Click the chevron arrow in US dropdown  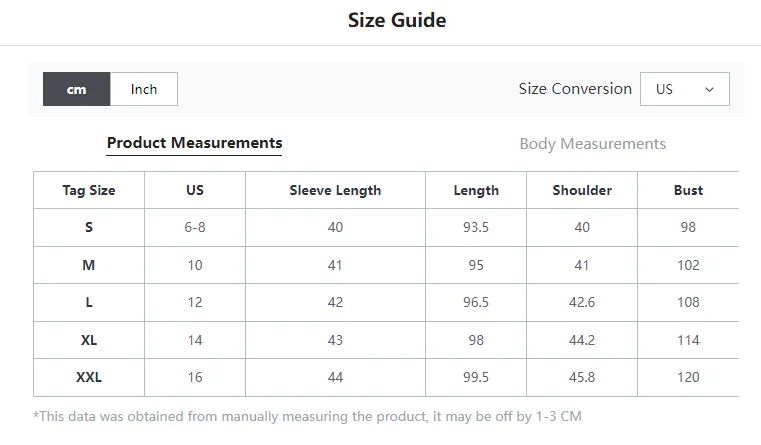[x=709, y=90]
